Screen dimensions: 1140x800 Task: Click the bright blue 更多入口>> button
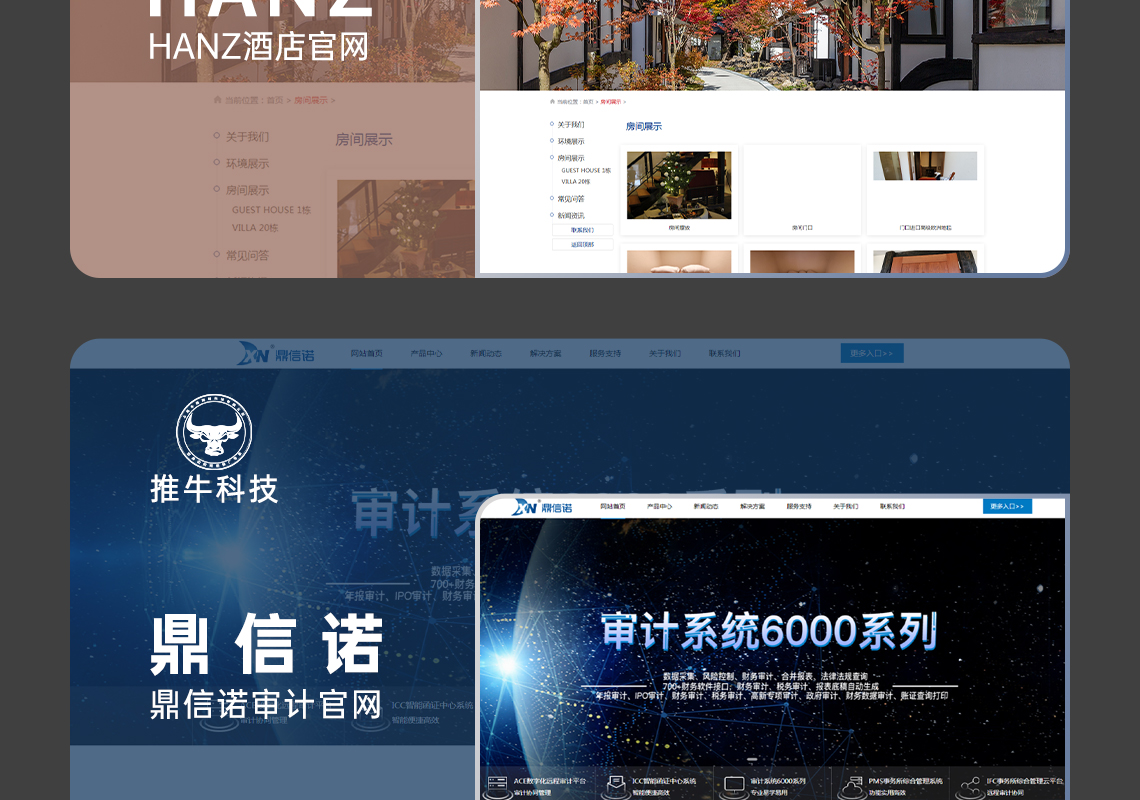click(x=1007, y=506)
